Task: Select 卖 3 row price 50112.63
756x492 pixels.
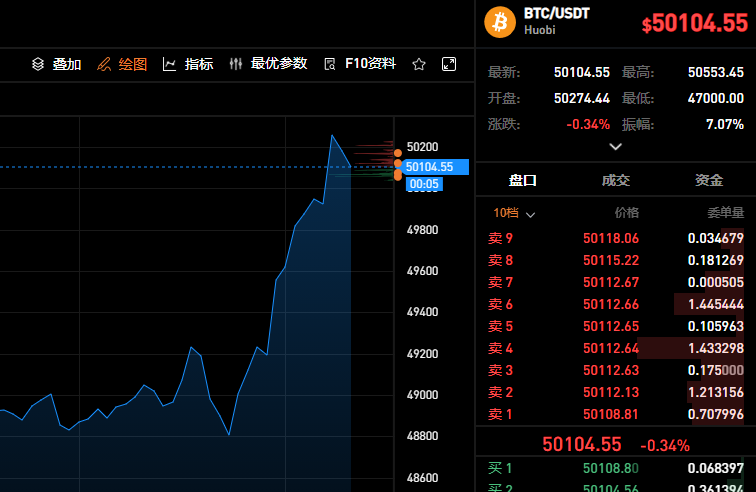Action: (x=611, y=370)
